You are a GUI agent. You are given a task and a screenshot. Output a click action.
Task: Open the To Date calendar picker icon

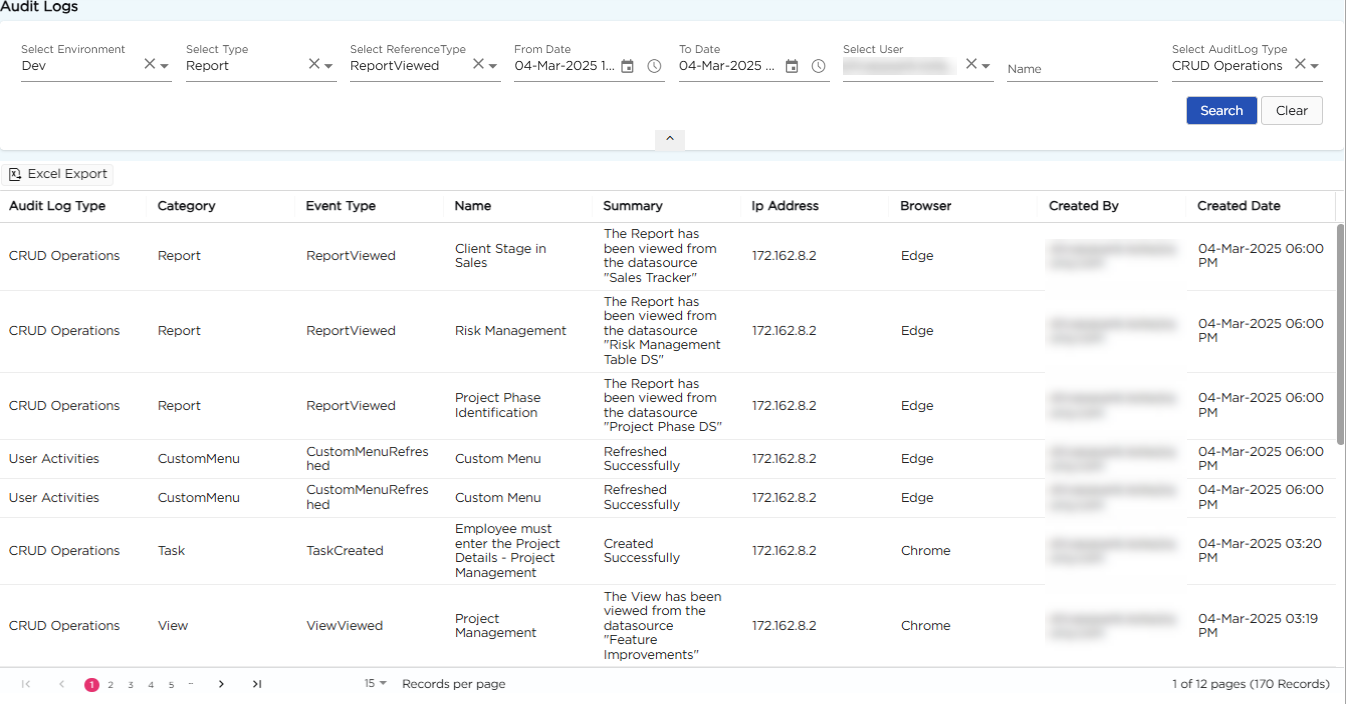791,66
